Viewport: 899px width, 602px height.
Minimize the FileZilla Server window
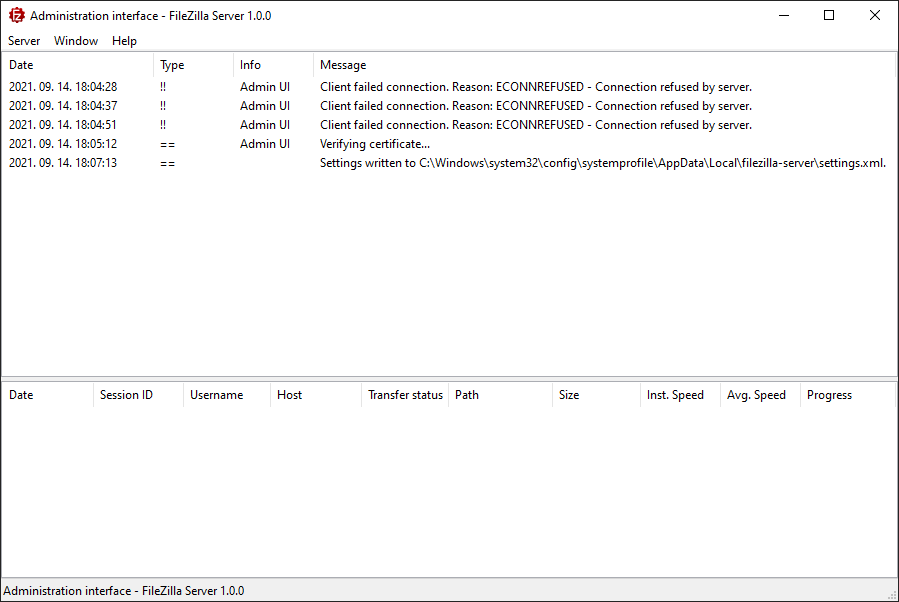pyautogui.click(x=784, y=15)
